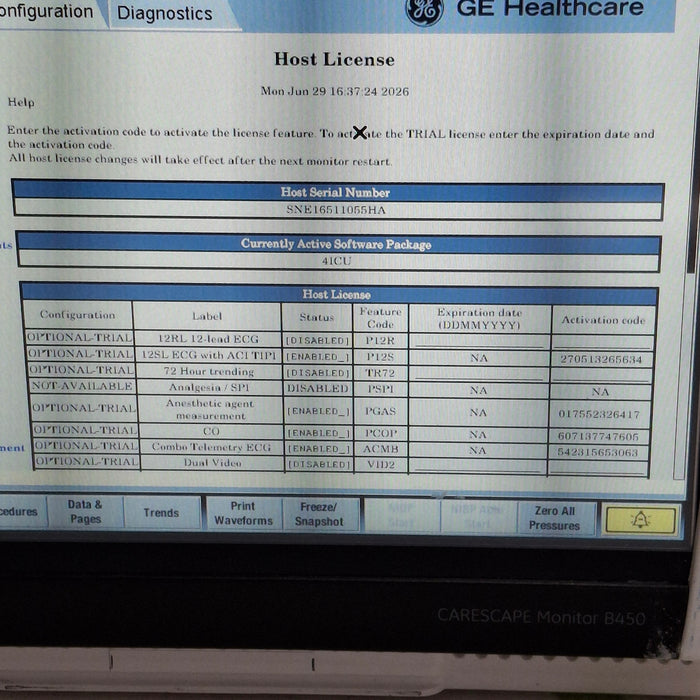This screenshot has height=700, width=700.
Task: Open the Help link
Action: pos(21,102)
